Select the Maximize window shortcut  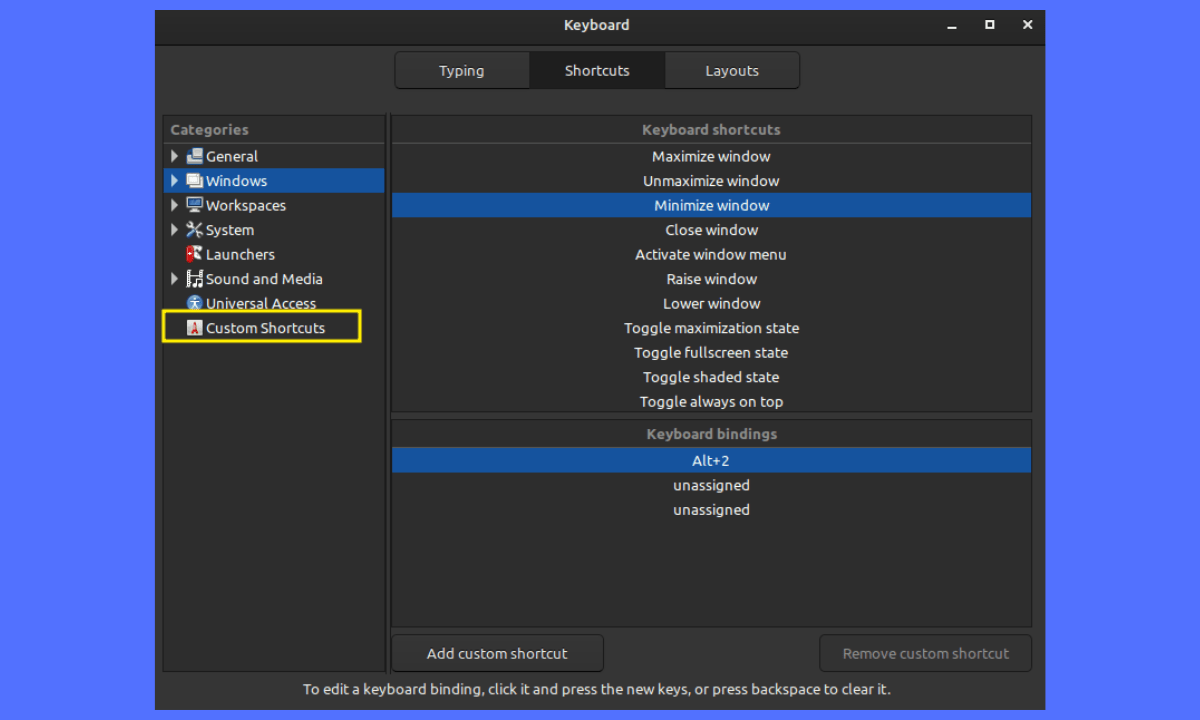[711, 156]
